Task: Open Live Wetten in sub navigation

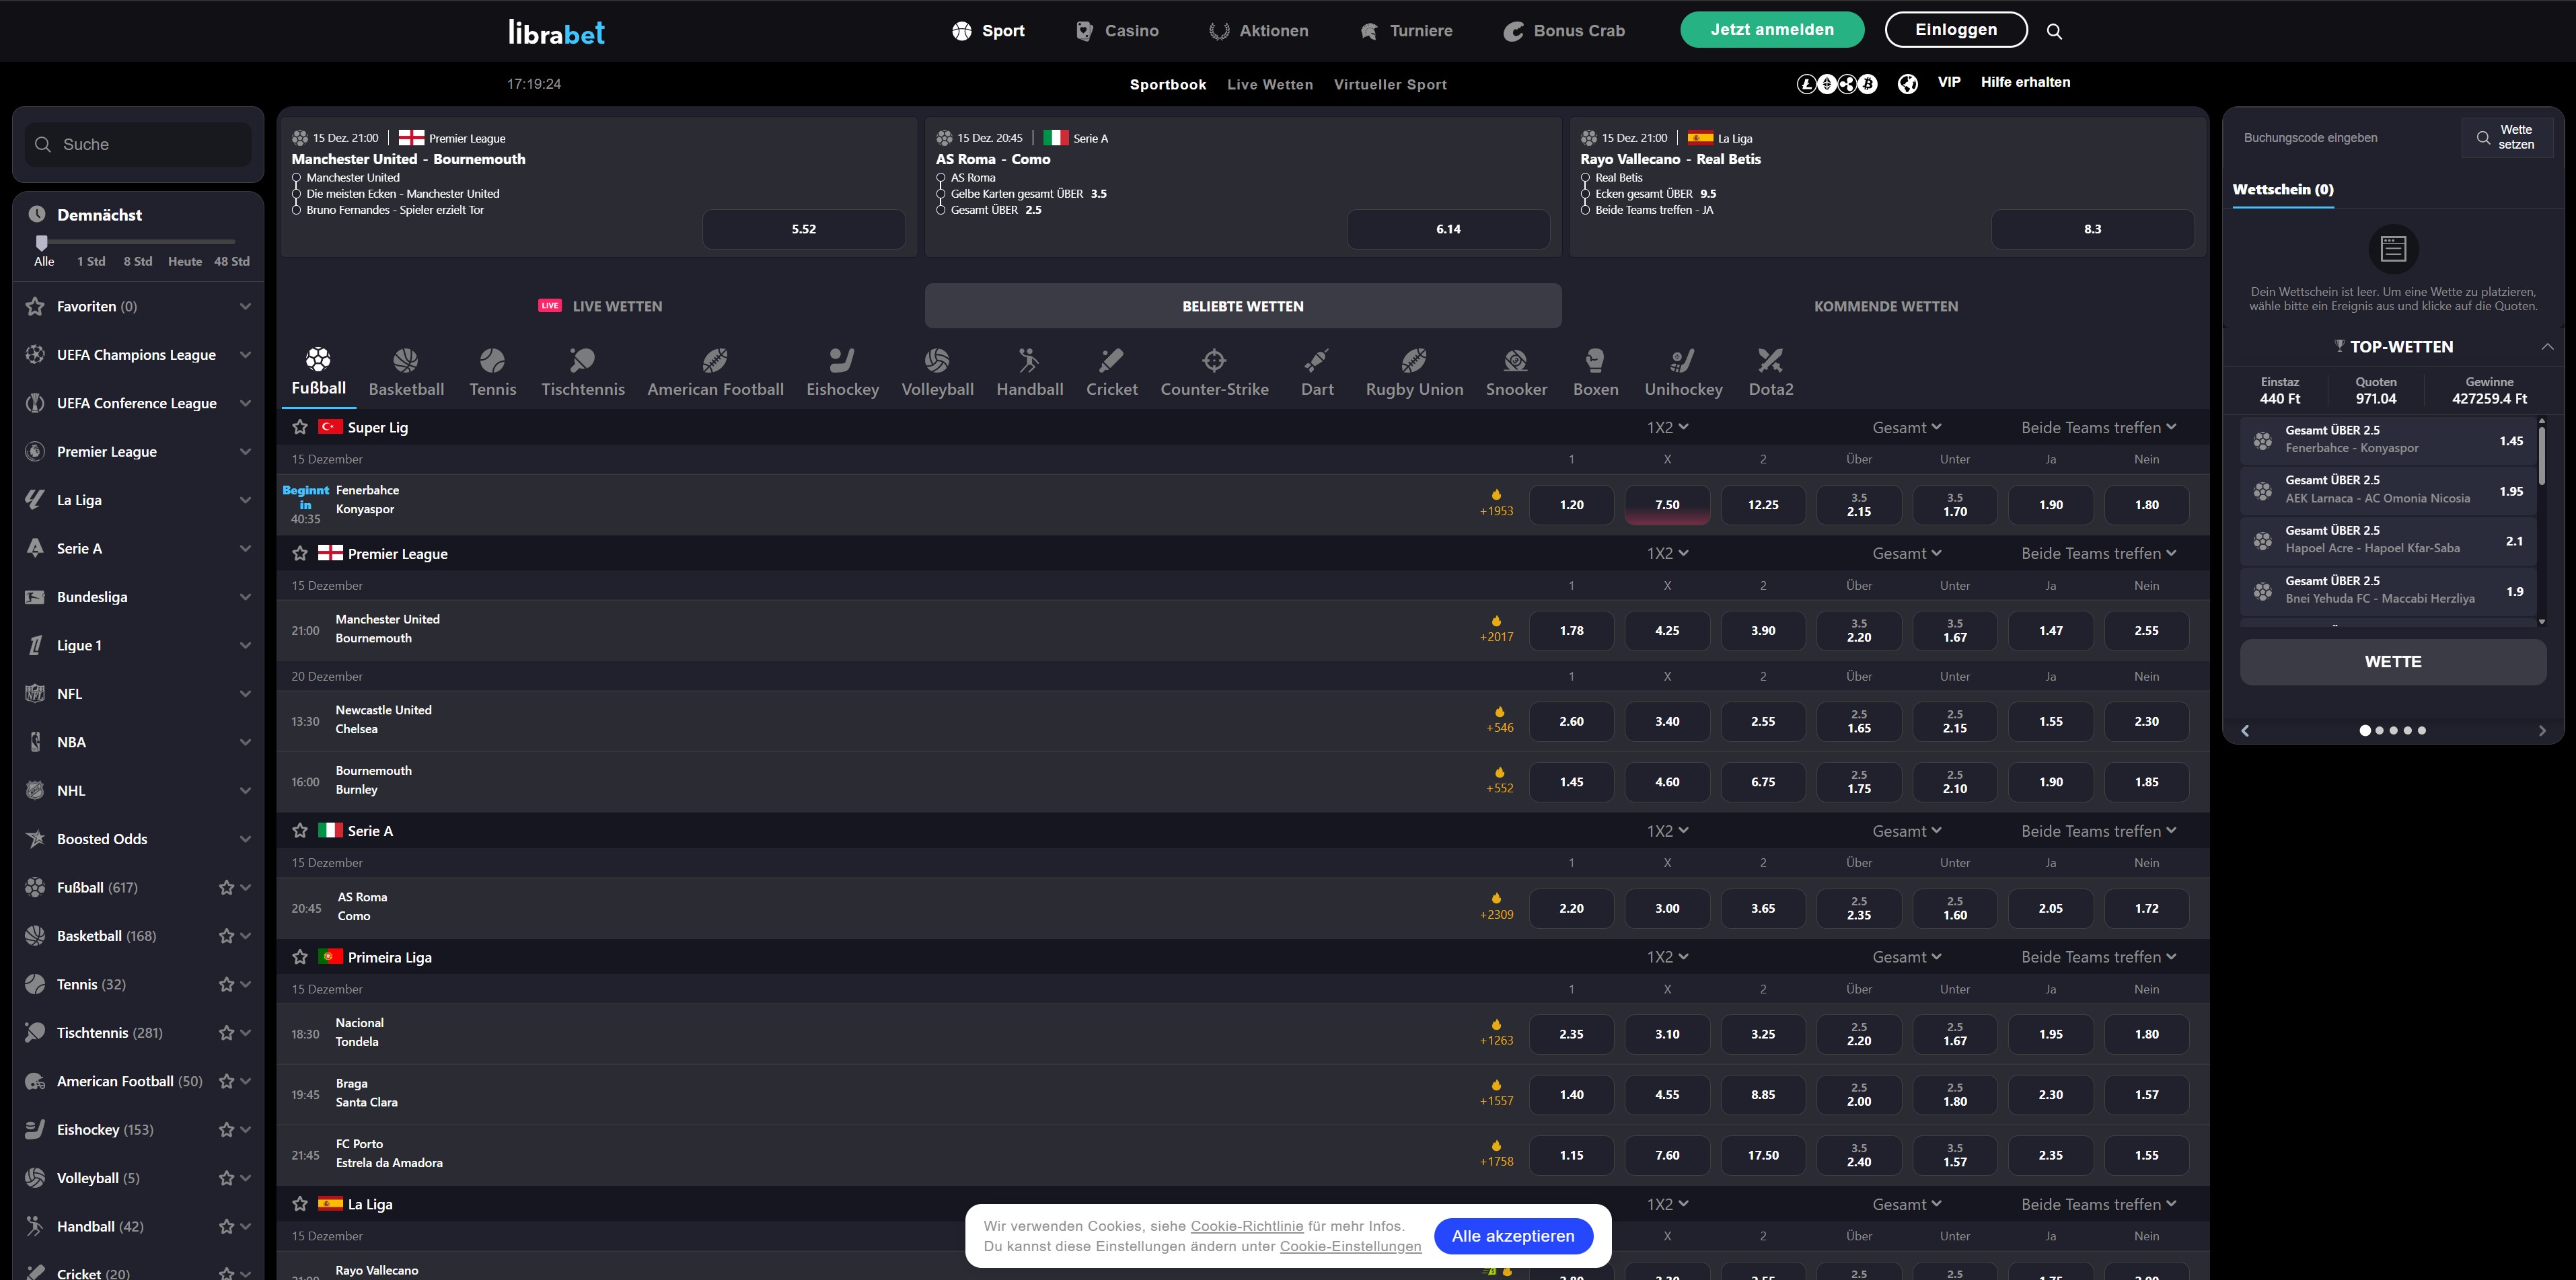Action: pos(1270,85)
